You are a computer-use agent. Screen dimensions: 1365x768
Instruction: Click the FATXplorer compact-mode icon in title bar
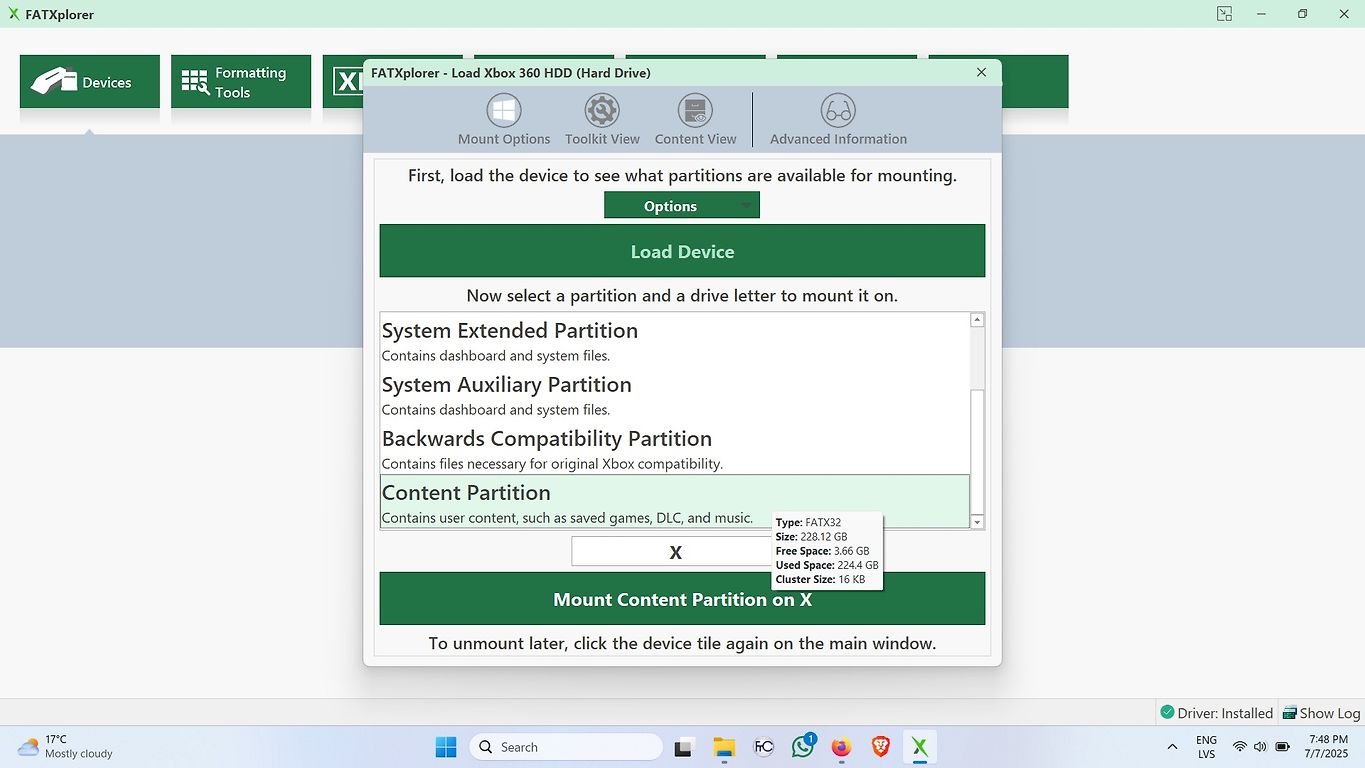[1224, 14]
